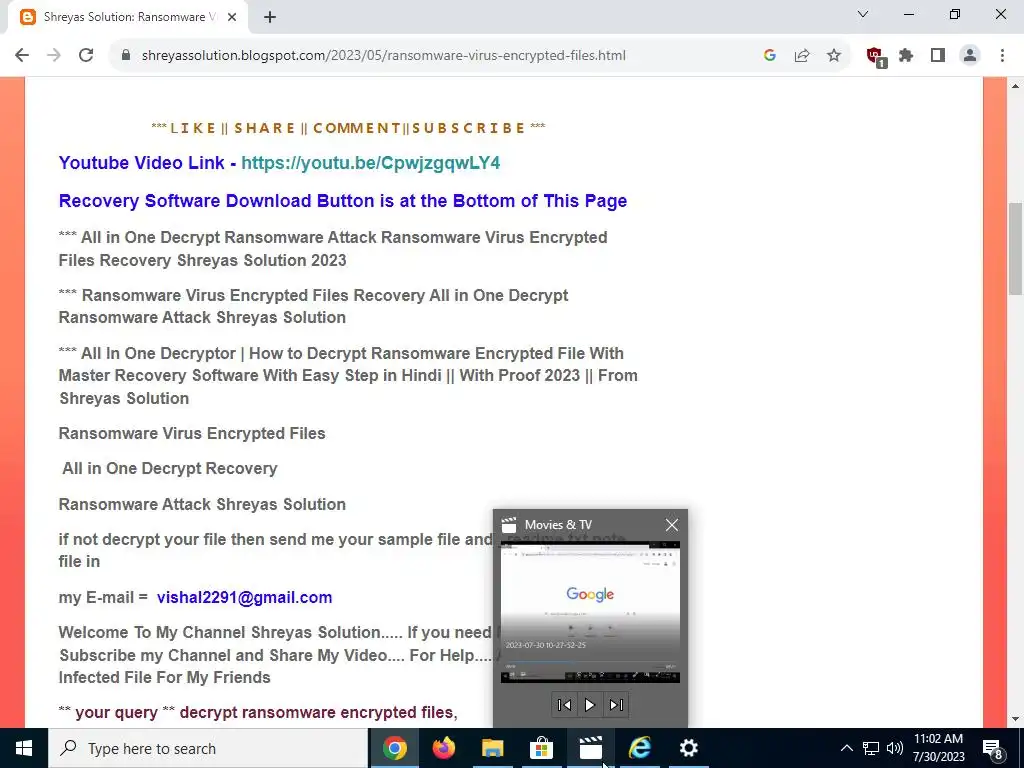
Task: Click the forward navigation arrow
Action: coord(54,56)
